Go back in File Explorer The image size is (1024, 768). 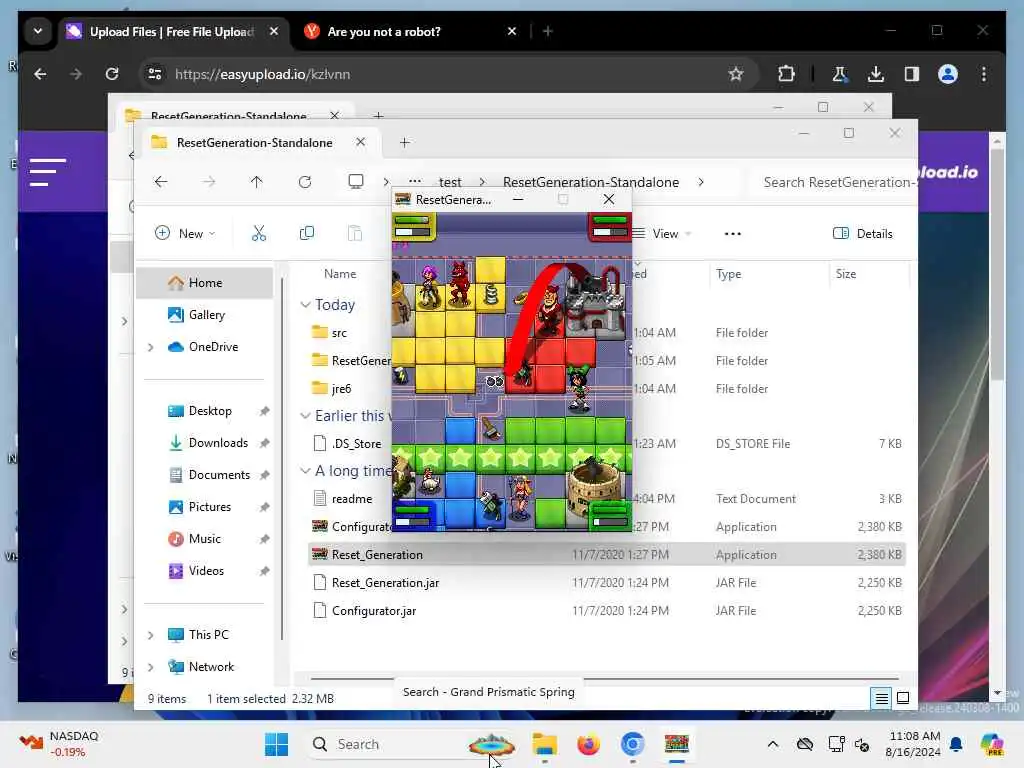coord(161,182)
